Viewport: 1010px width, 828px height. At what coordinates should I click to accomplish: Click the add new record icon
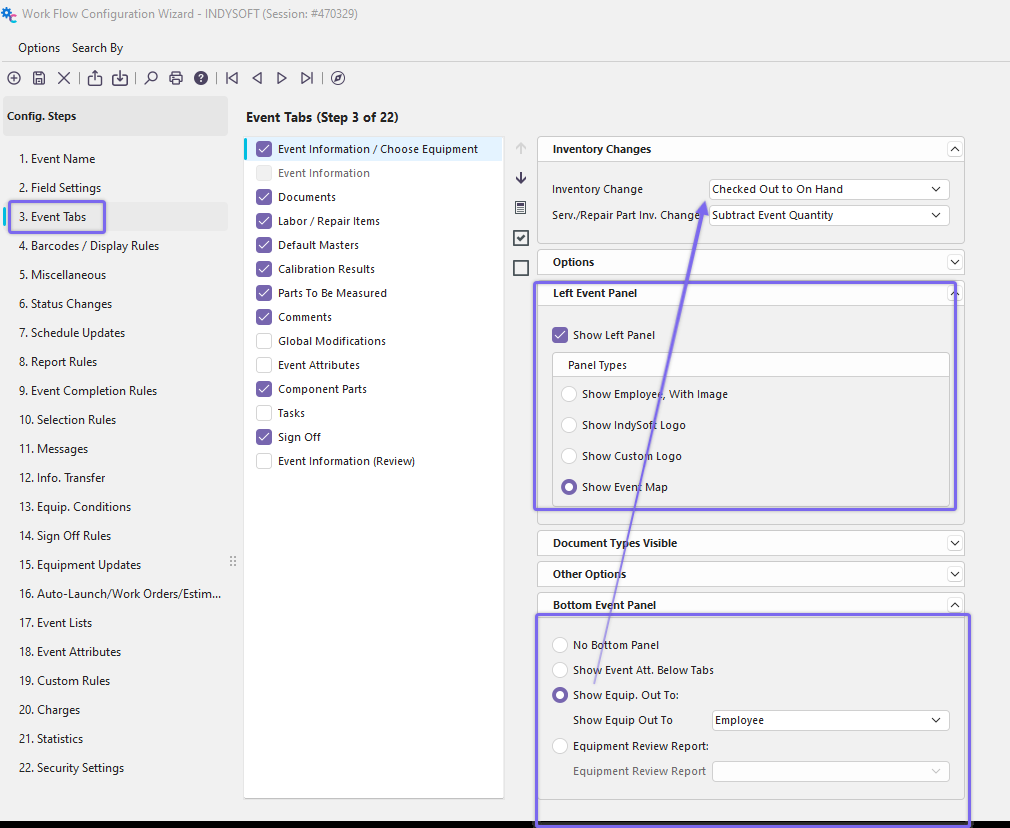(x=14, y=78)
